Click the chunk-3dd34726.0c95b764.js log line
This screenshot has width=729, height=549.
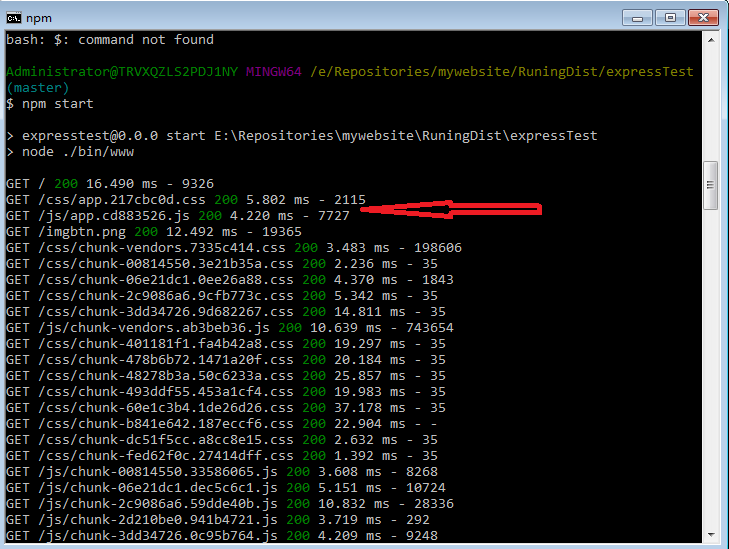point(222,536)
